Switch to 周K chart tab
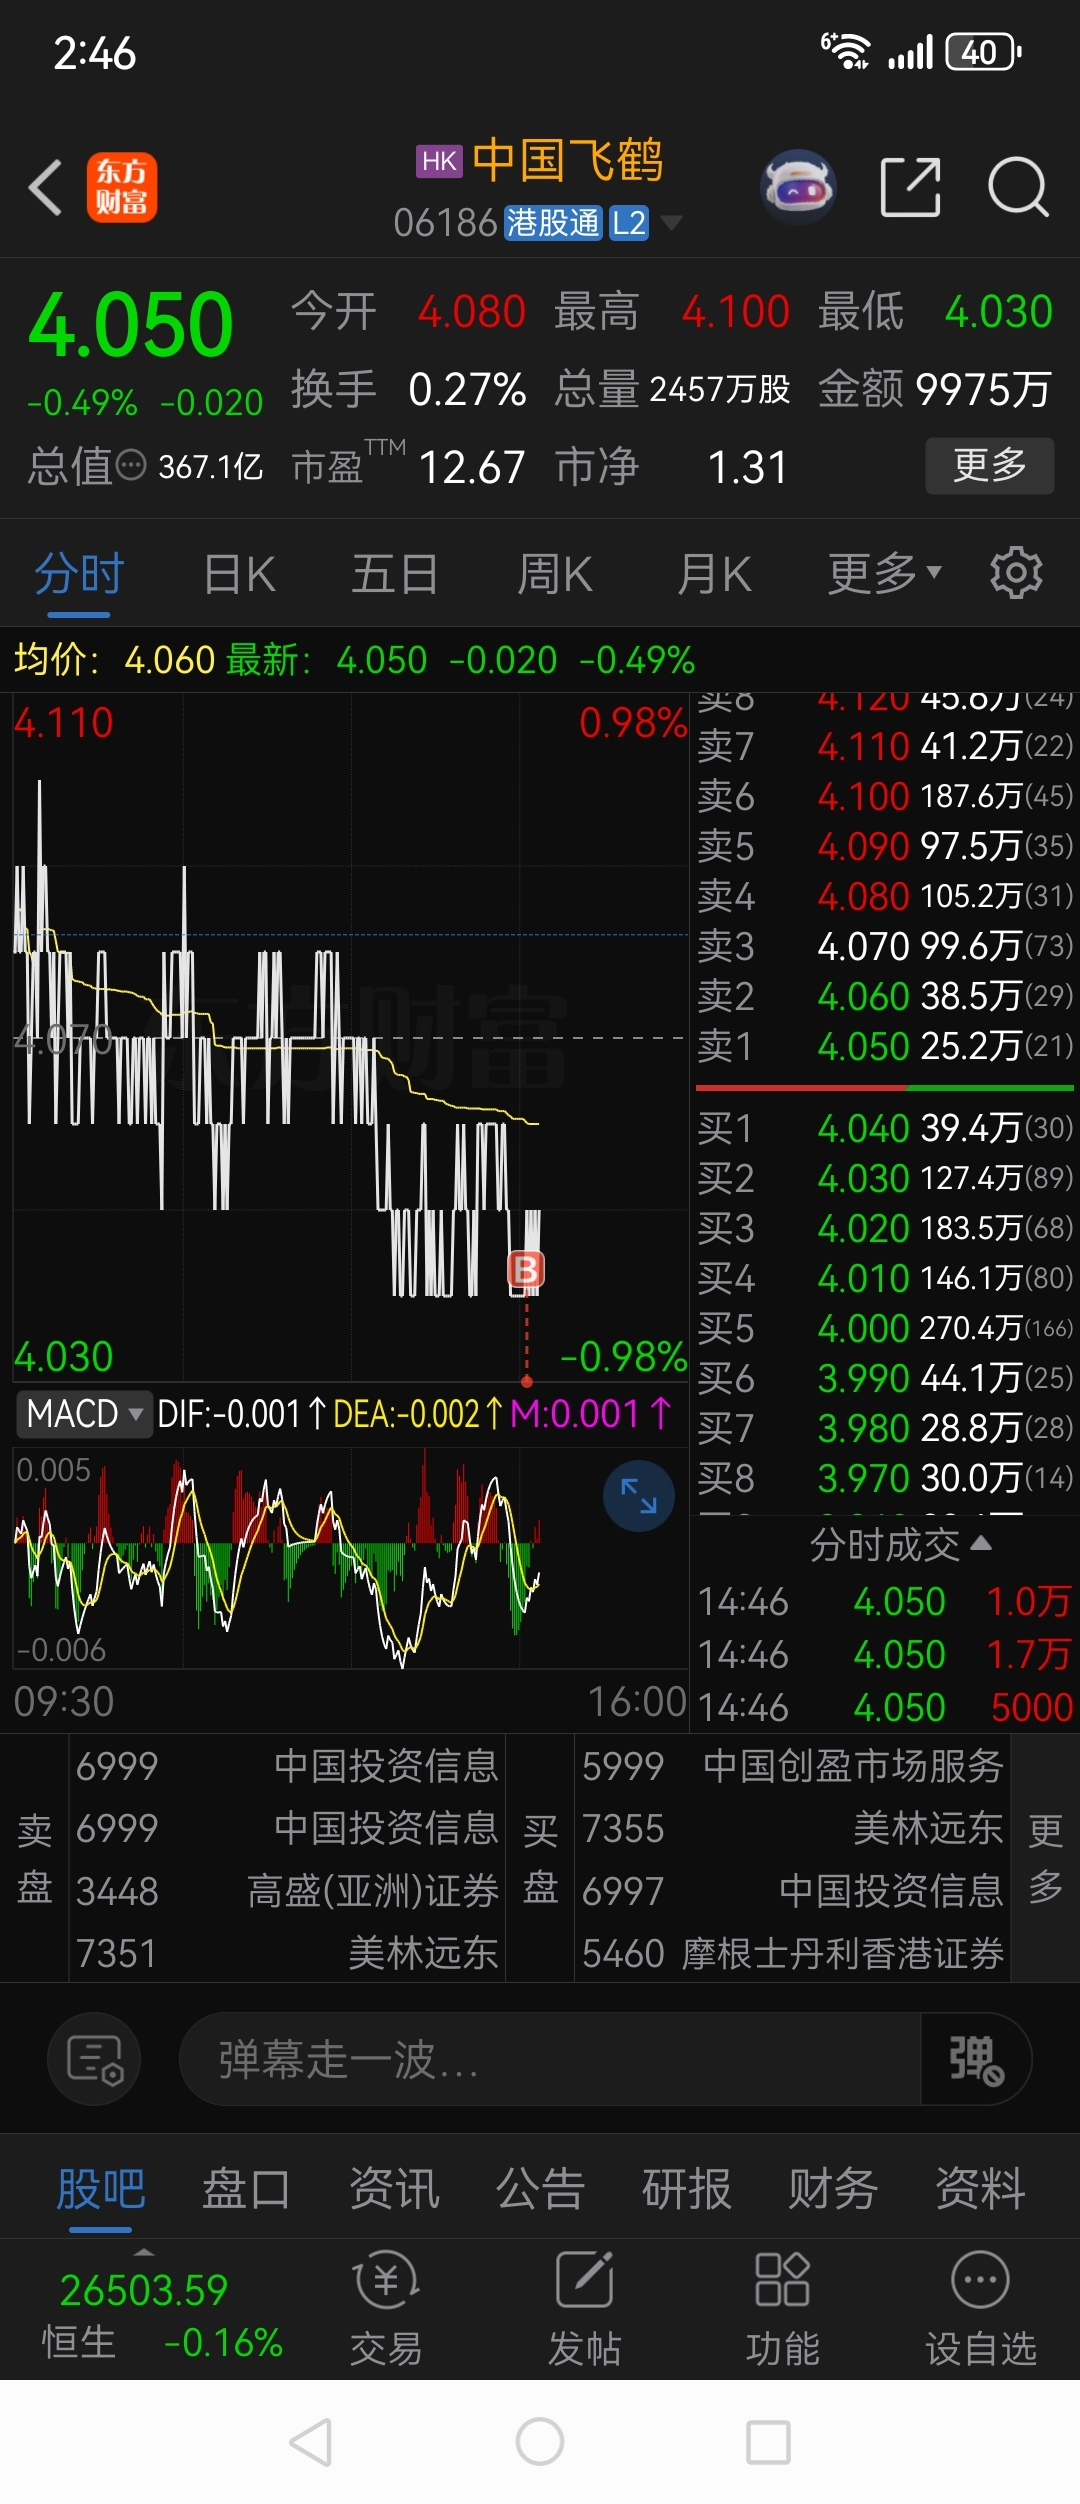The image size is (1080, 2504). (x=554, y=574)
